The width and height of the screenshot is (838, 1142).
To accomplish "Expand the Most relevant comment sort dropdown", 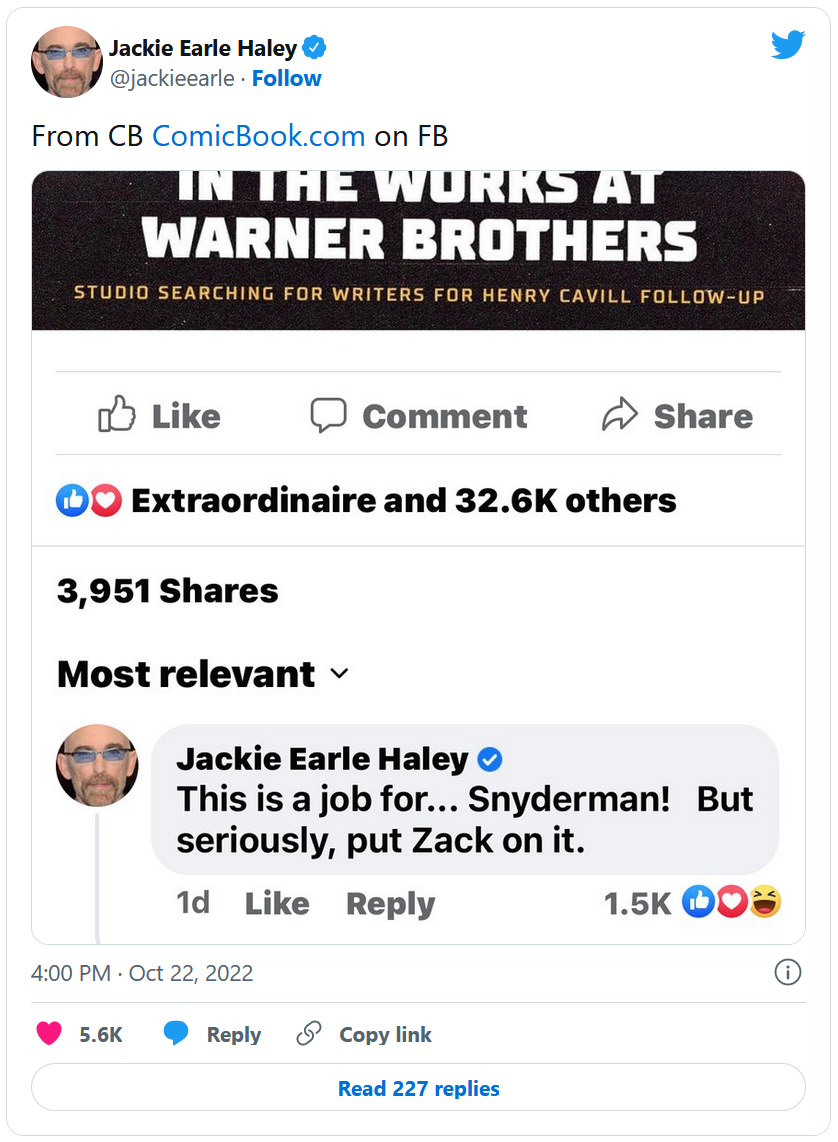I will [339, 674].
